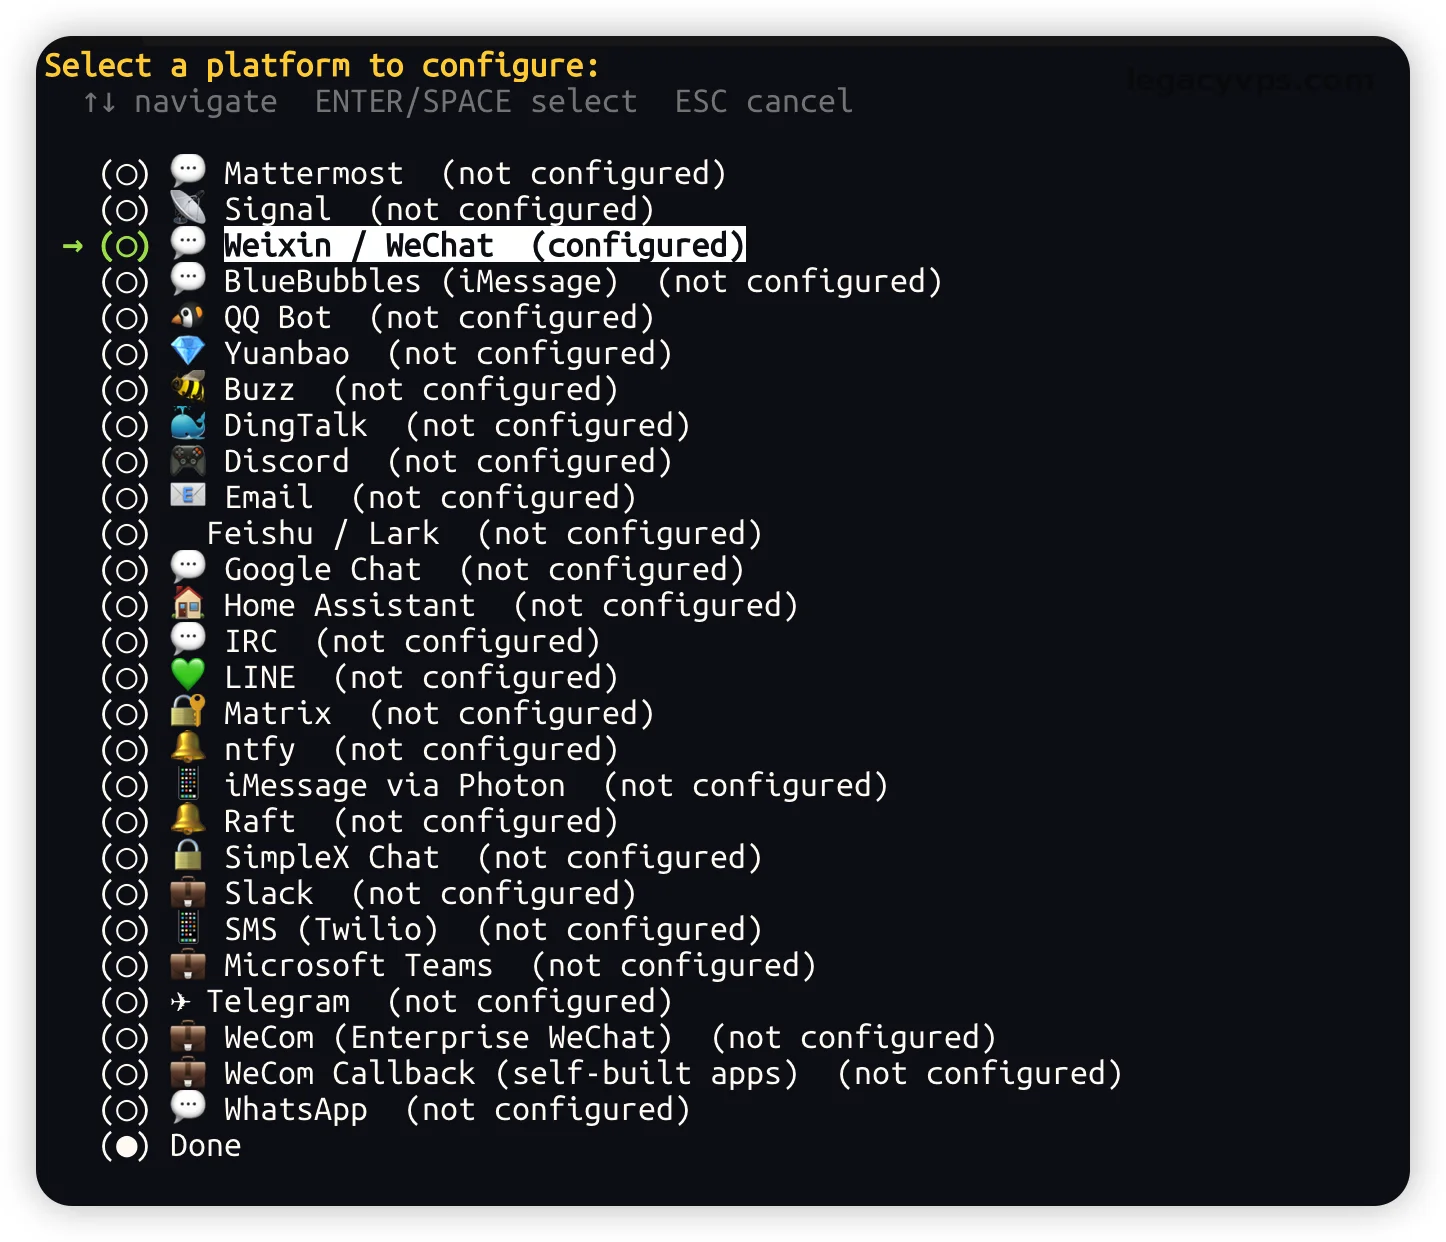Select the Mattermost radio button

125,174
